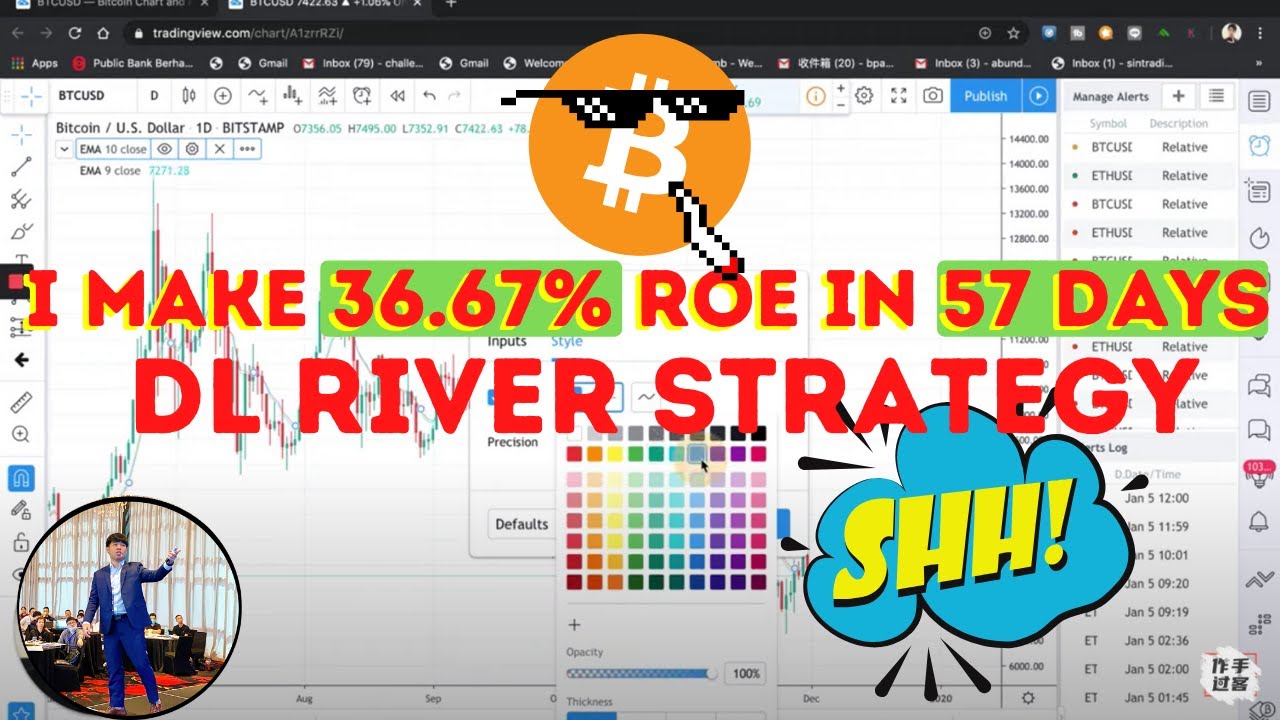Click the browser home button
Viewport: 1280px width, 720px height.
103,33
